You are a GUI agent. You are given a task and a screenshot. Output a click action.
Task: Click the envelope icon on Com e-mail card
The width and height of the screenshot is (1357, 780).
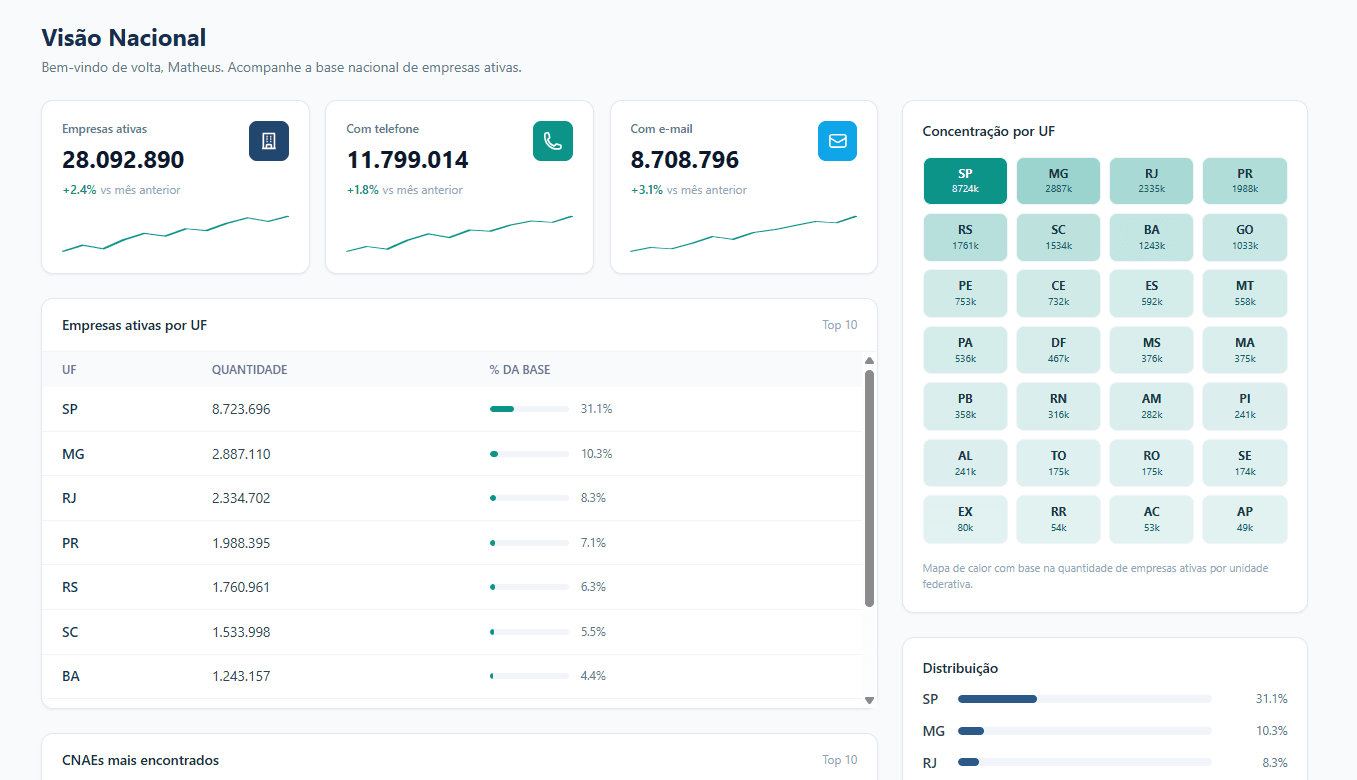pos(837,141)
